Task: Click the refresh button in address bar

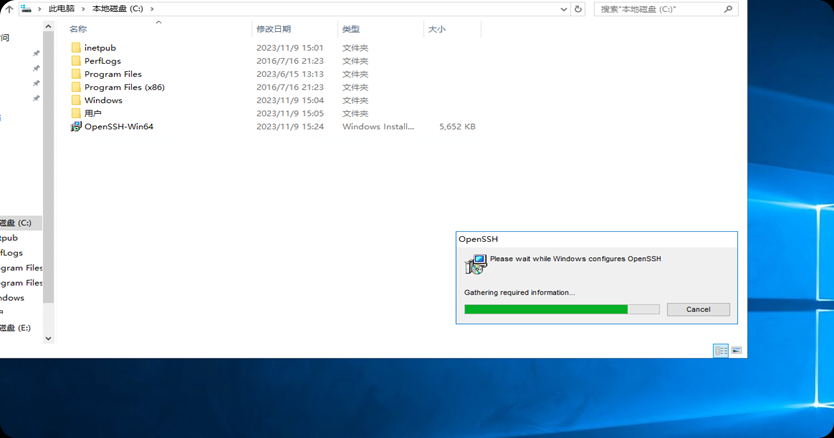Action: 578,9
